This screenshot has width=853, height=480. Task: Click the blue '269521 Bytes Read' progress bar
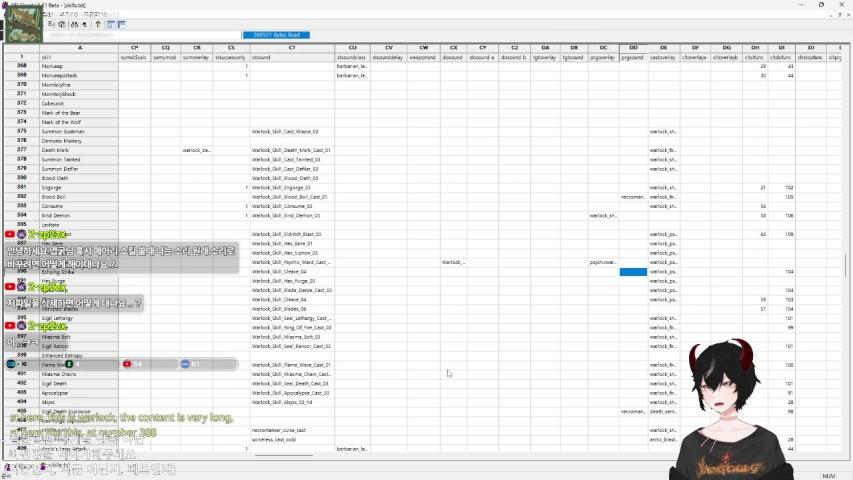pos(276,35)
